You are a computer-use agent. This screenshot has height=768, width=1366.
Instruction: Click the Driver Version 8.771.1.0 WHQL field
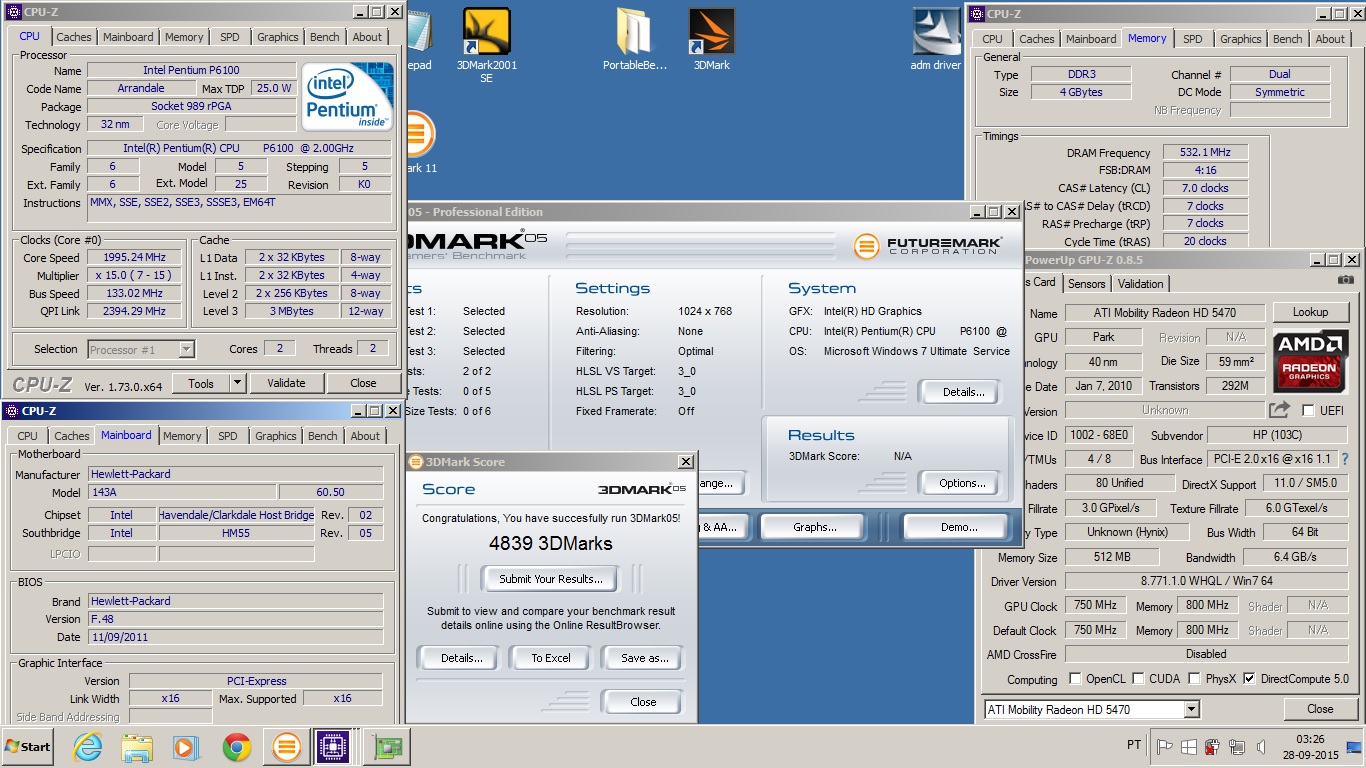(1206, 581)
